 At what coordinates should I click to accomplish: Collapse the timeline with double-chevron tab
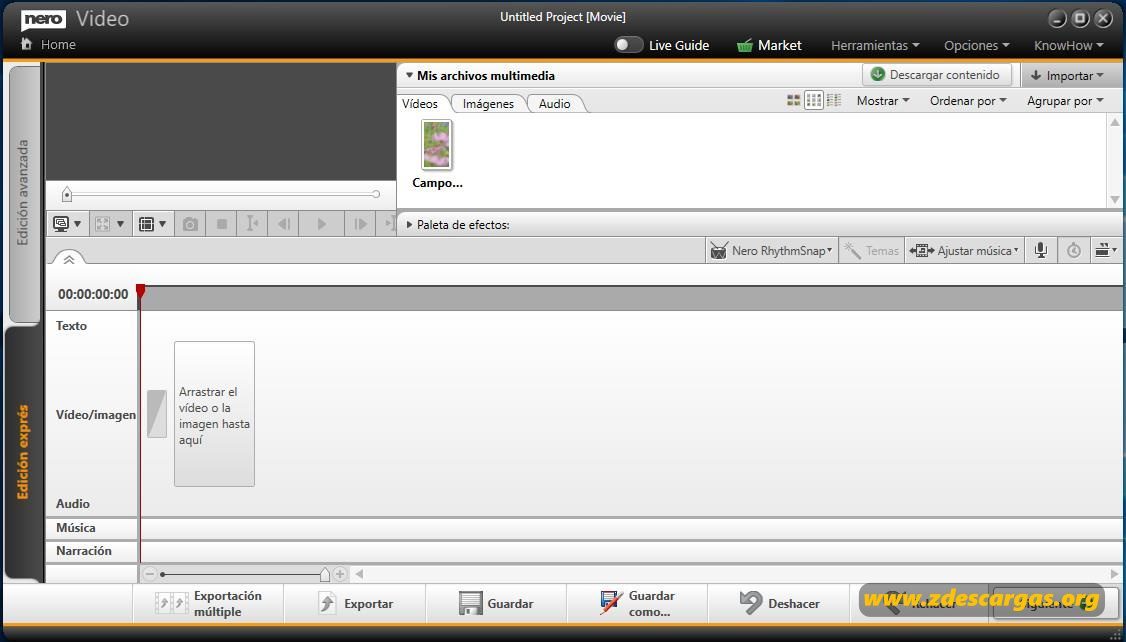click(68, 259)
